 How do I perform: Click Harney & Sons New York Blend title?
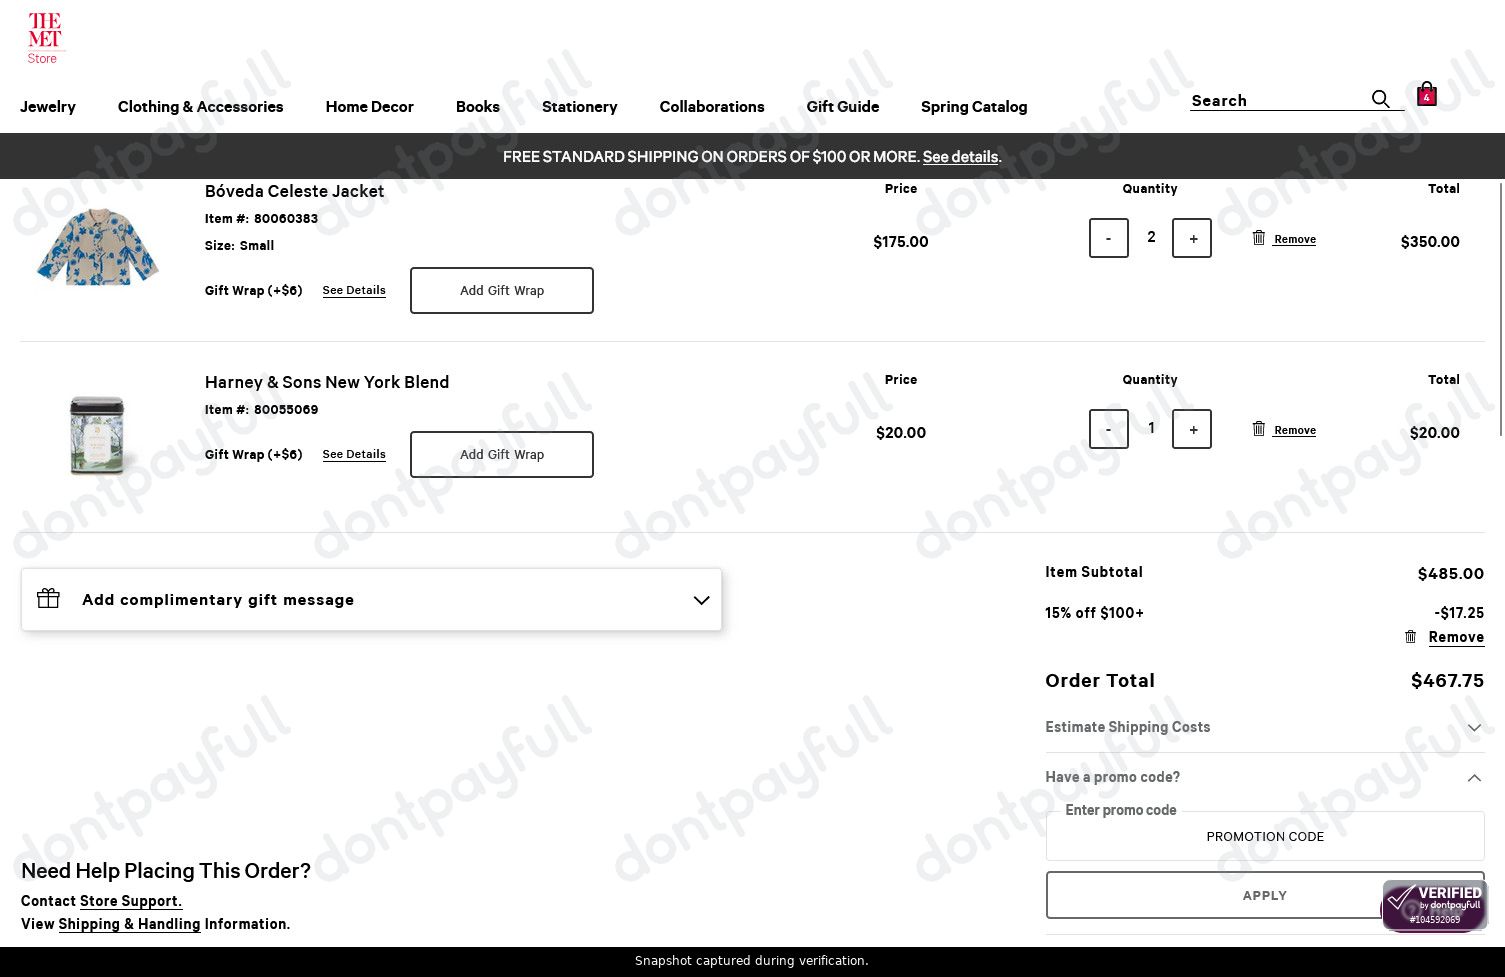(x=327, y=382)
